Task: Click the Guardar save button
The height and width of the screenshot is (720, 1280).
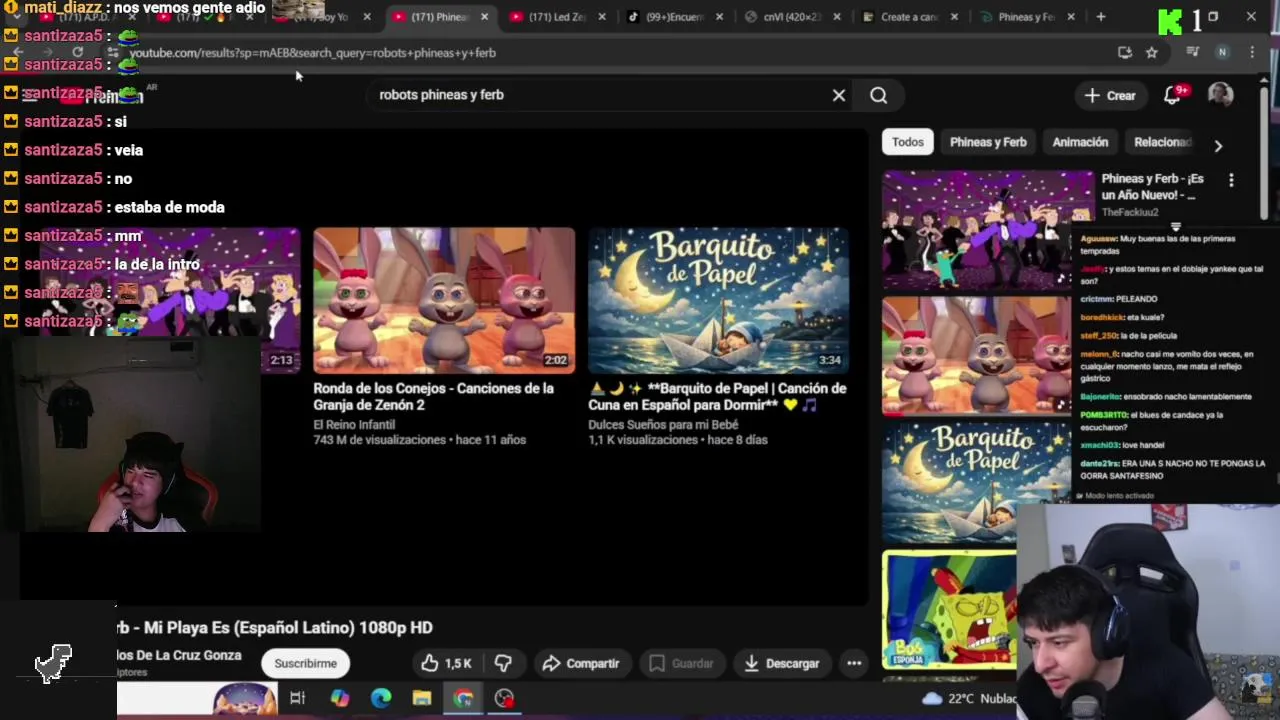Action: [681, 663]
